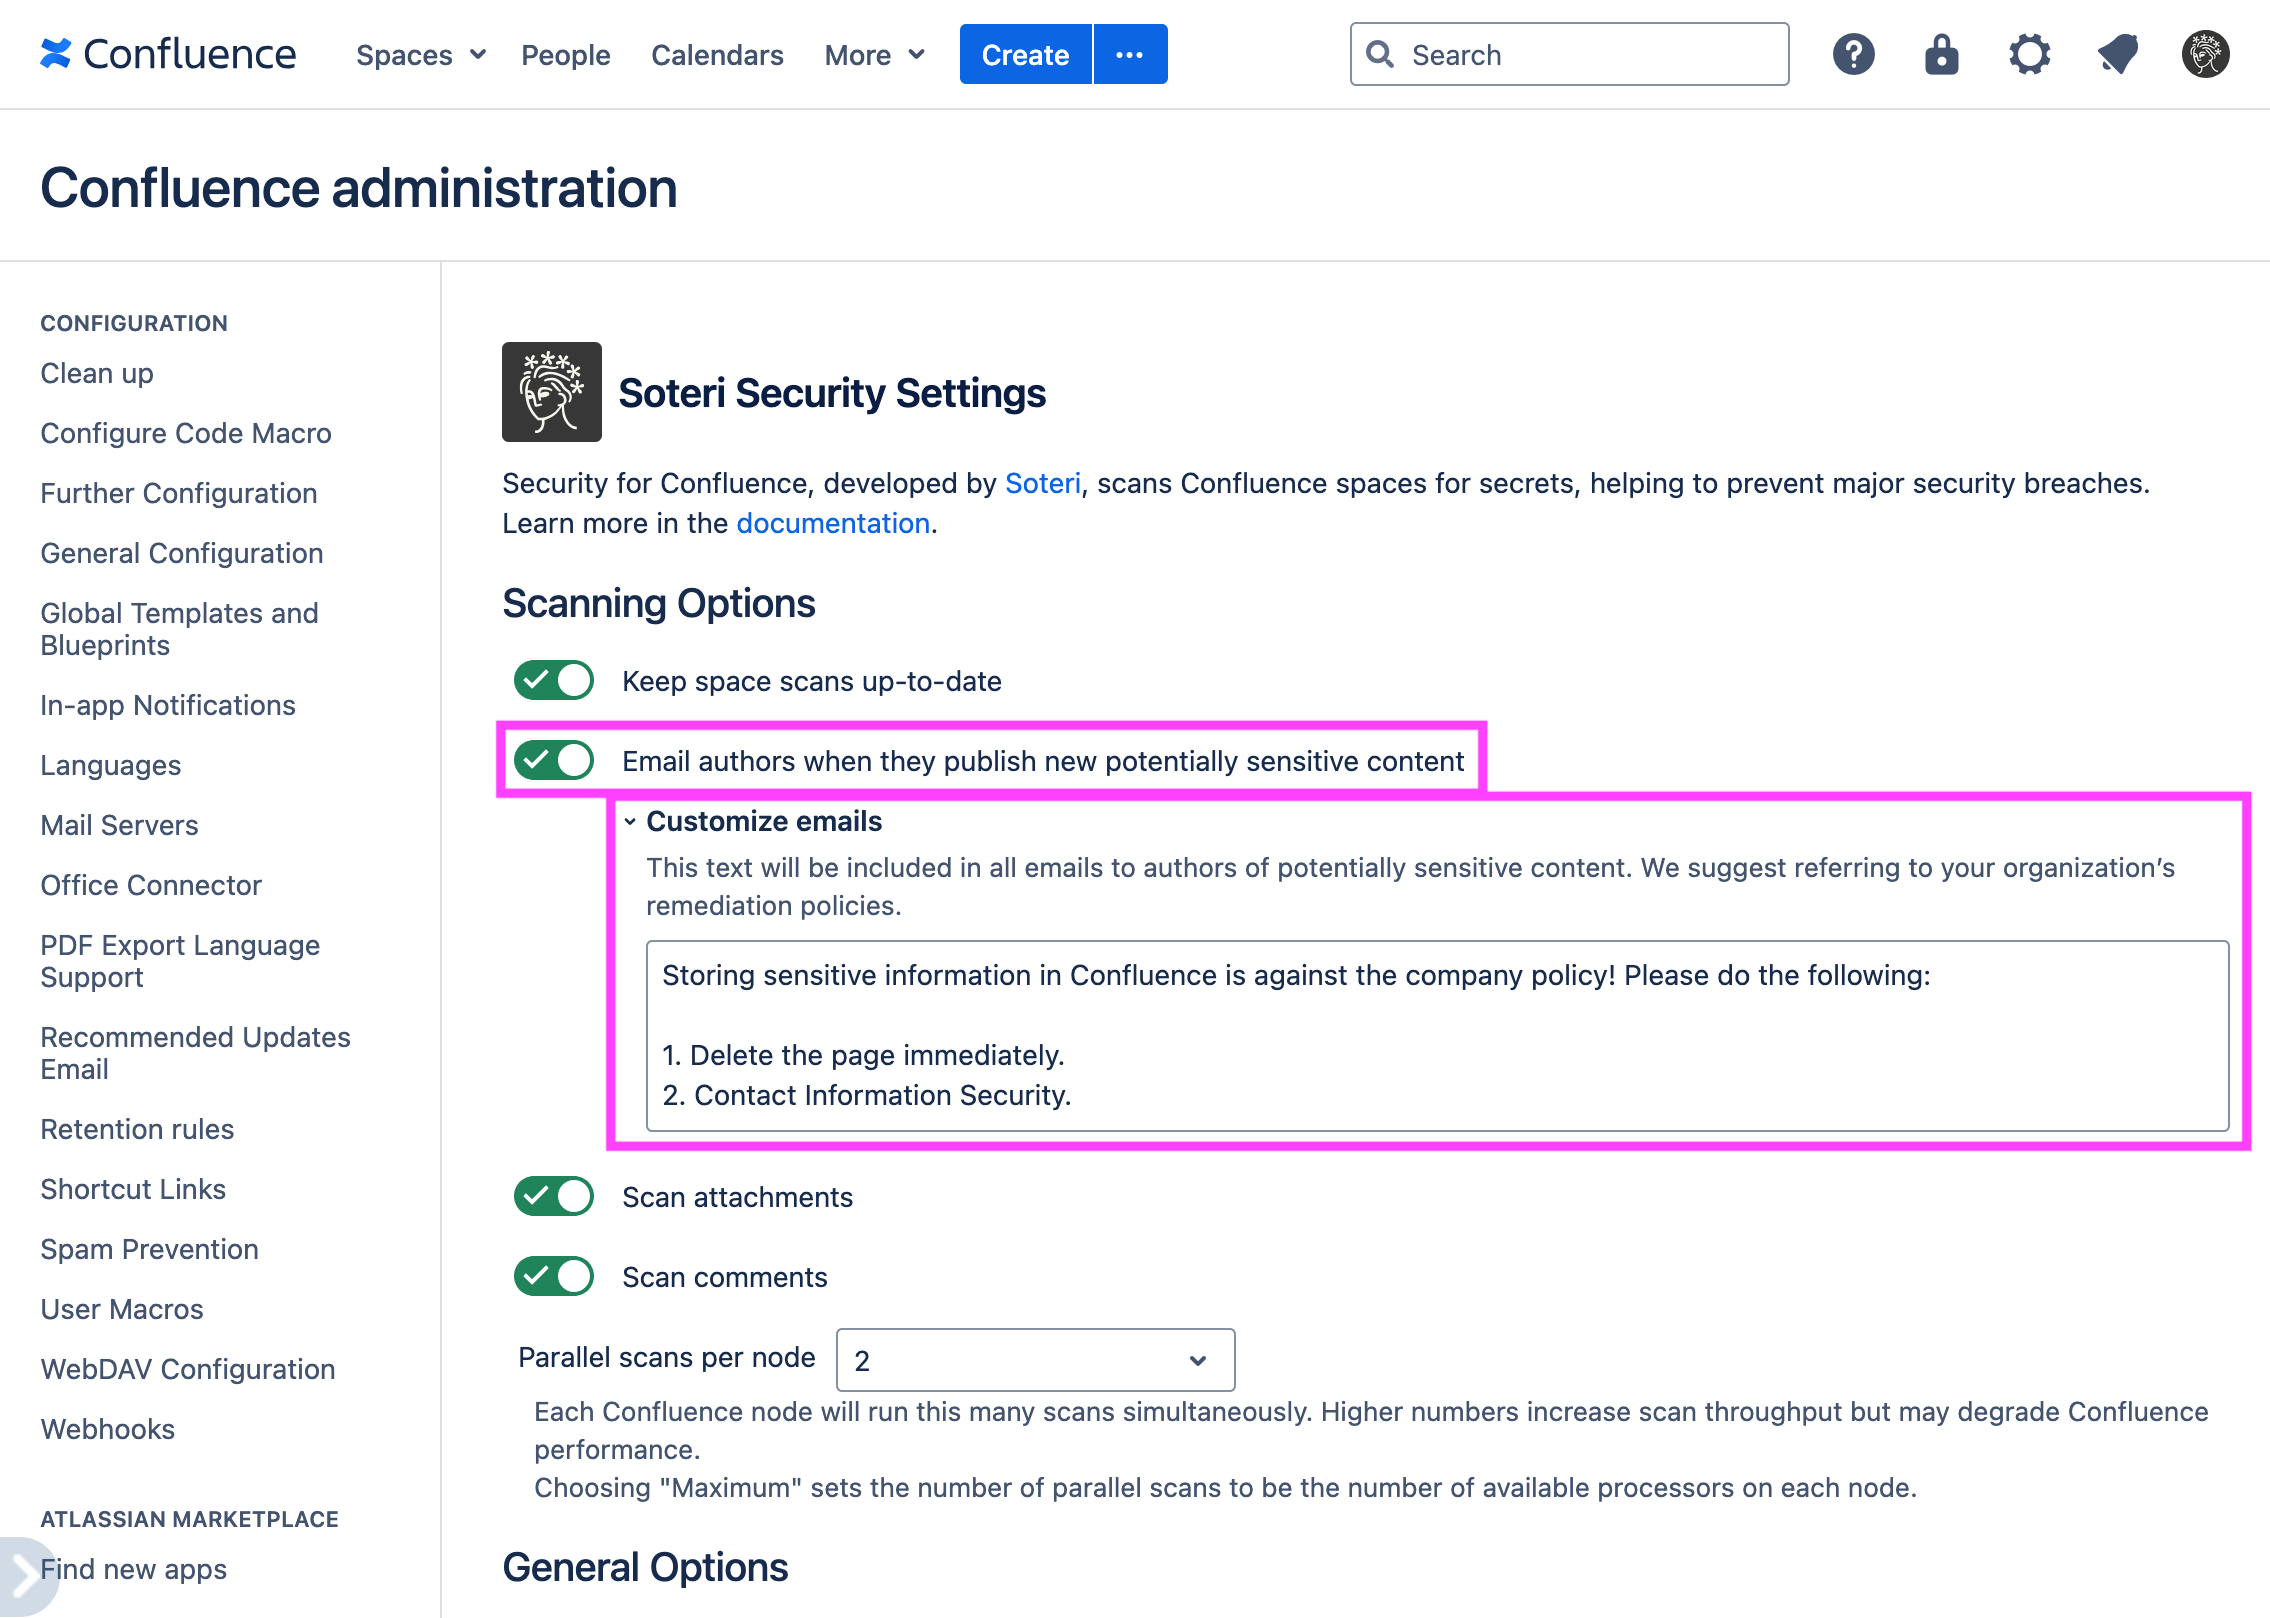
Task: Open the More menu in the navbar
Action: [872, 54]
